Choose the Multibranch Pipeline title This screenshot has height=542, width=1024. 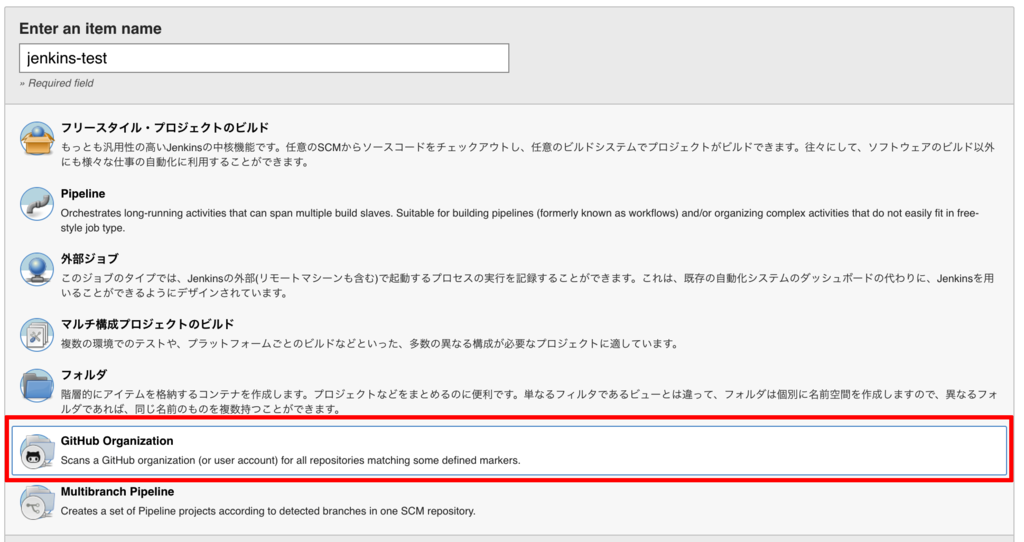click(118, 492)
